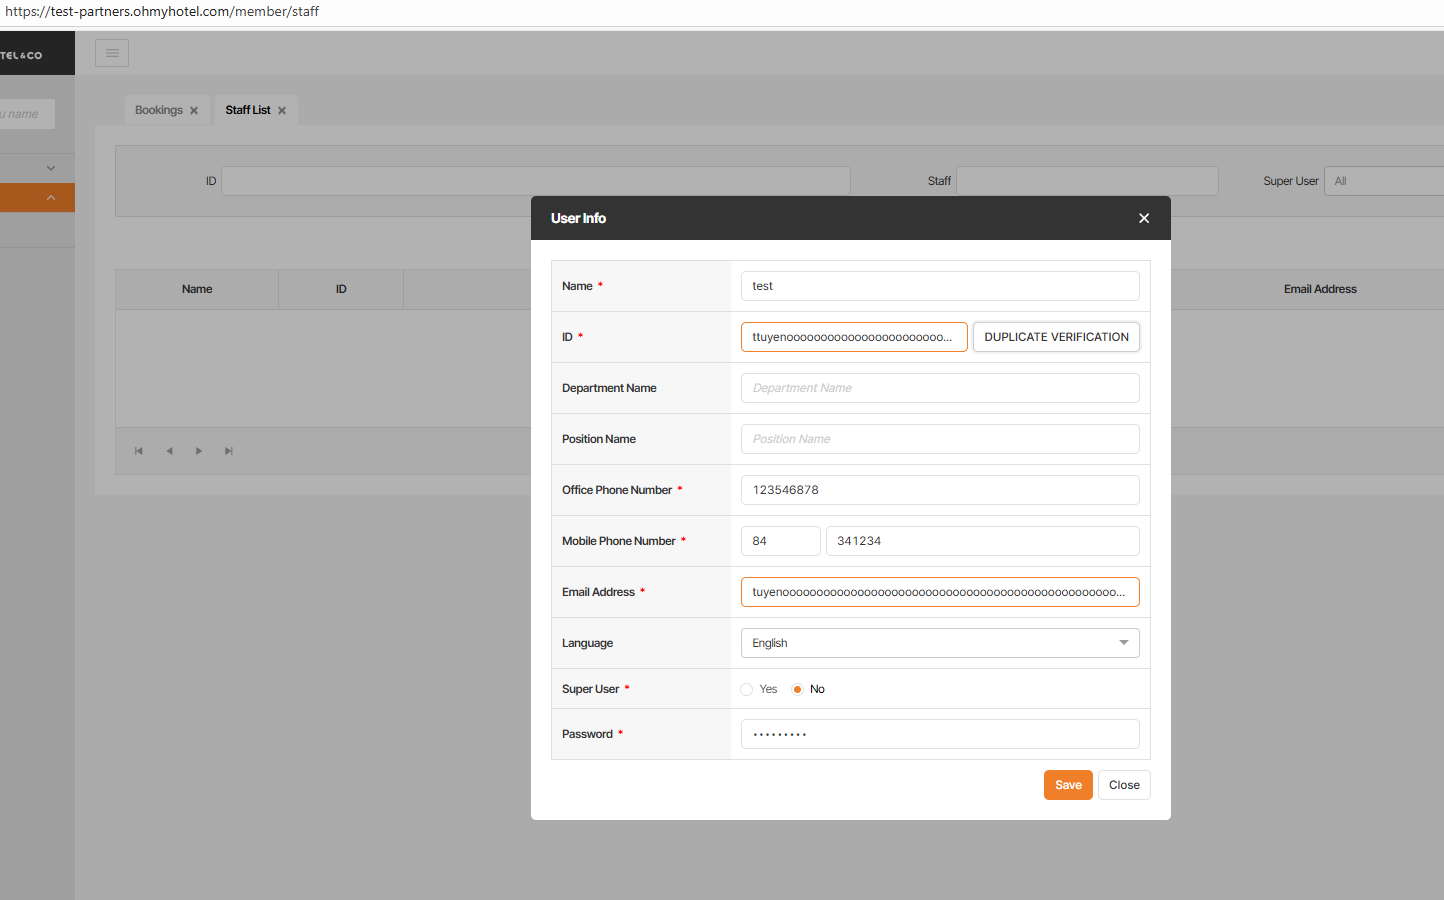Viewport: 1444px width, 900px height.
Task: Save the user info form
Action: point(1068,785)
